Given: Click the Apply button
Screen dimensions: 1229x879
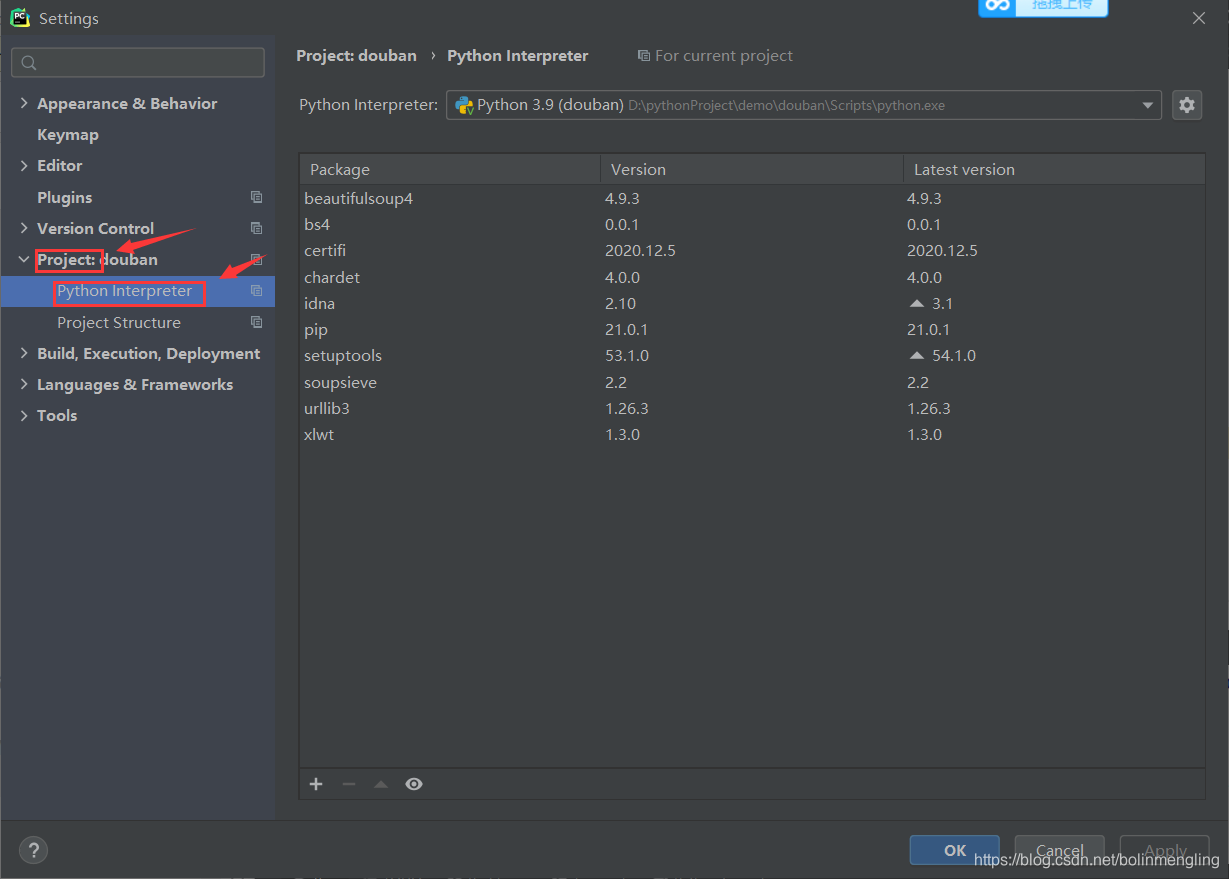Looking at the screenshot, I should tap(1165, 850).
